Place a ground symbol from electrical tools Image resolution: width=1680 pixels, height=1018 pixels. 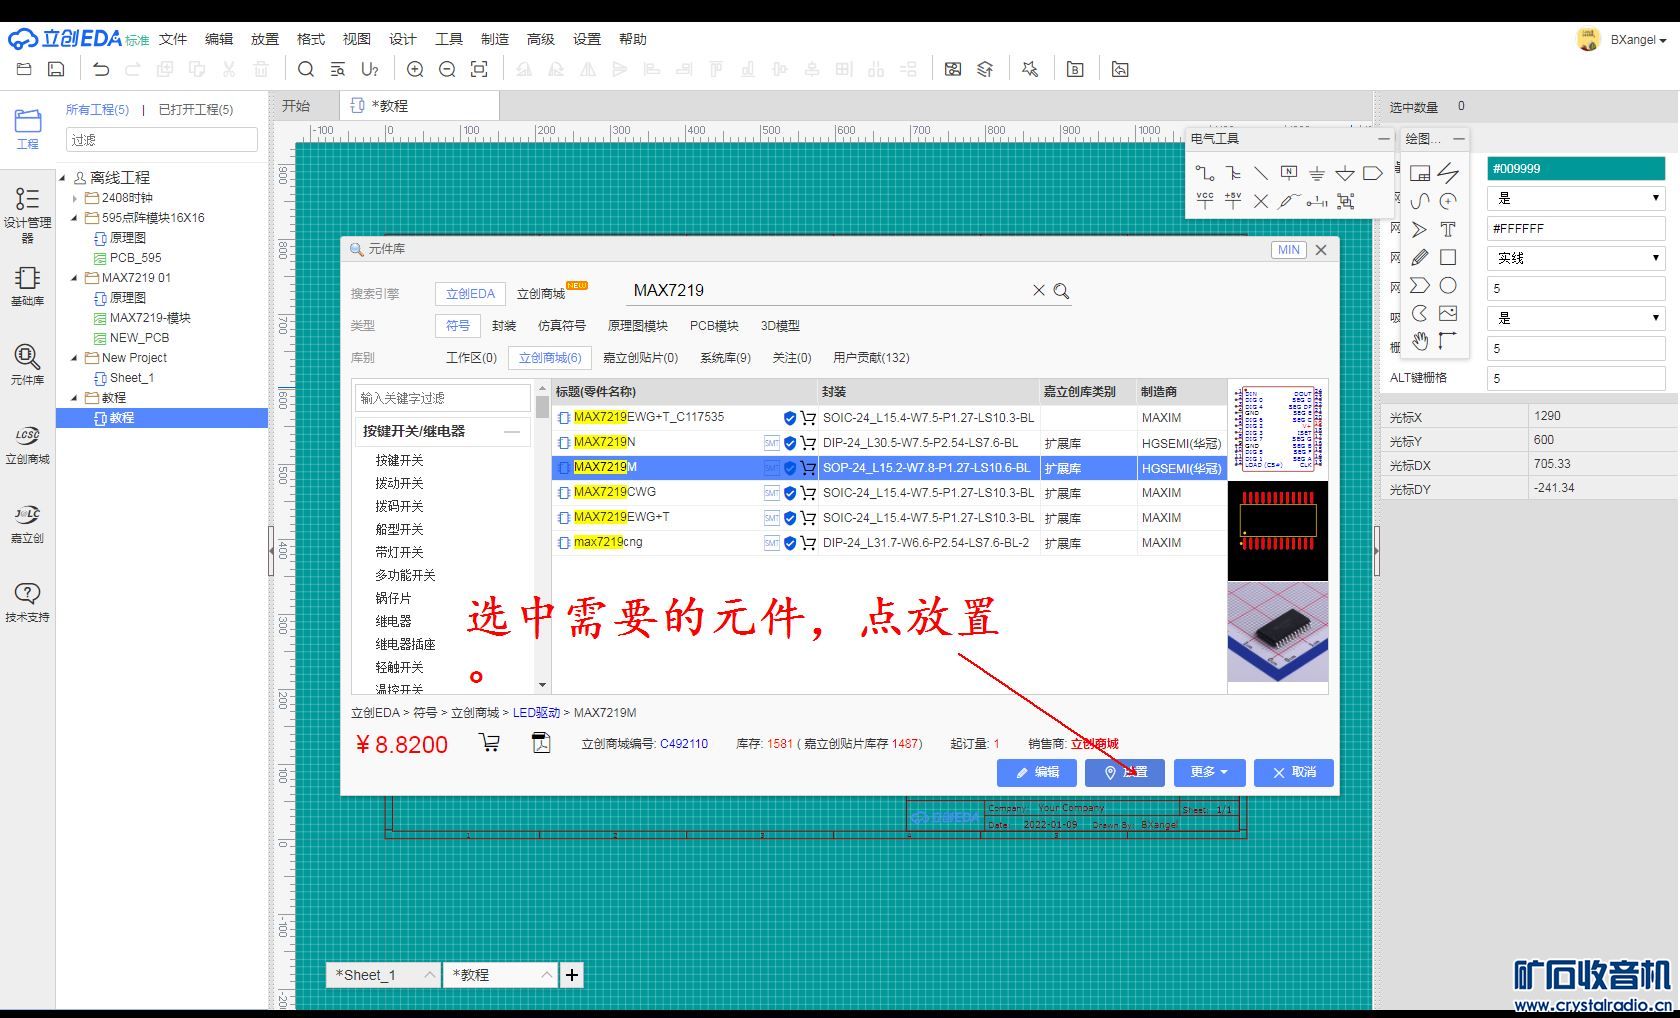click(x=1317, y=173)
